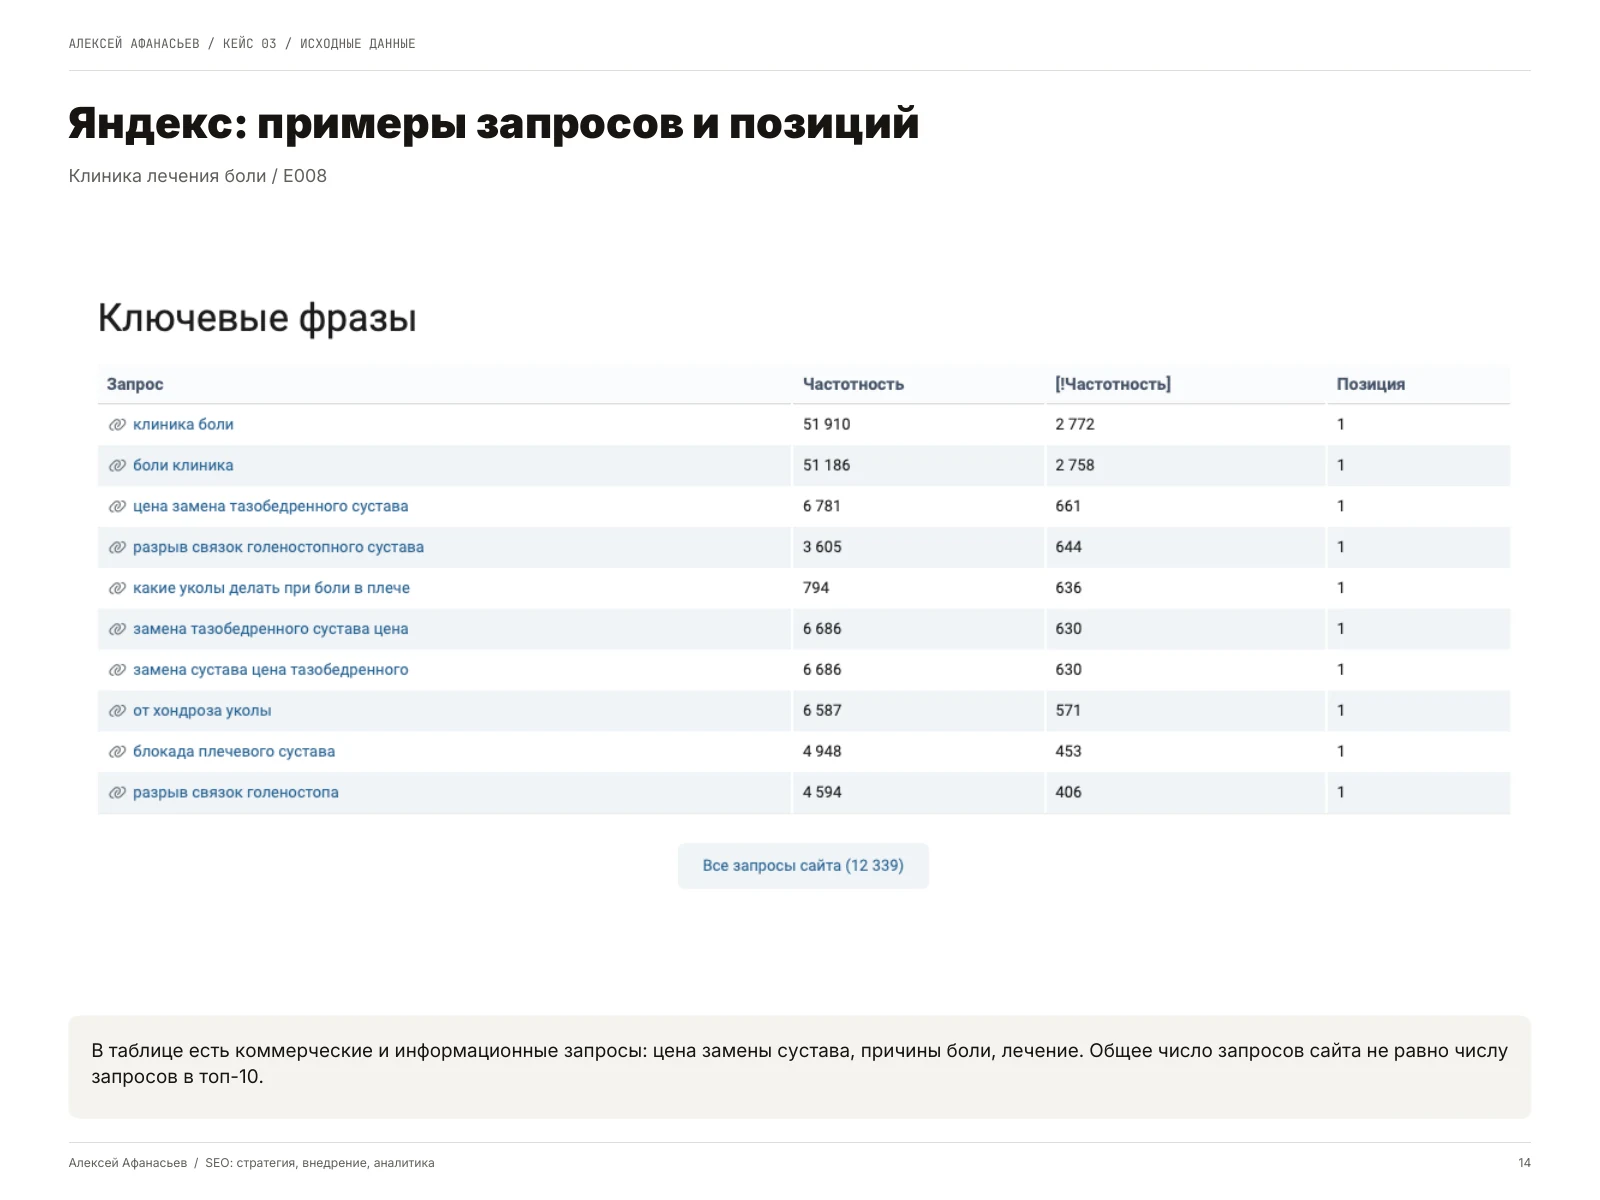The height and width of the screenshot is (1200, 1600).
Task: Click frequency value '4 948'
Action: point(822,751)
